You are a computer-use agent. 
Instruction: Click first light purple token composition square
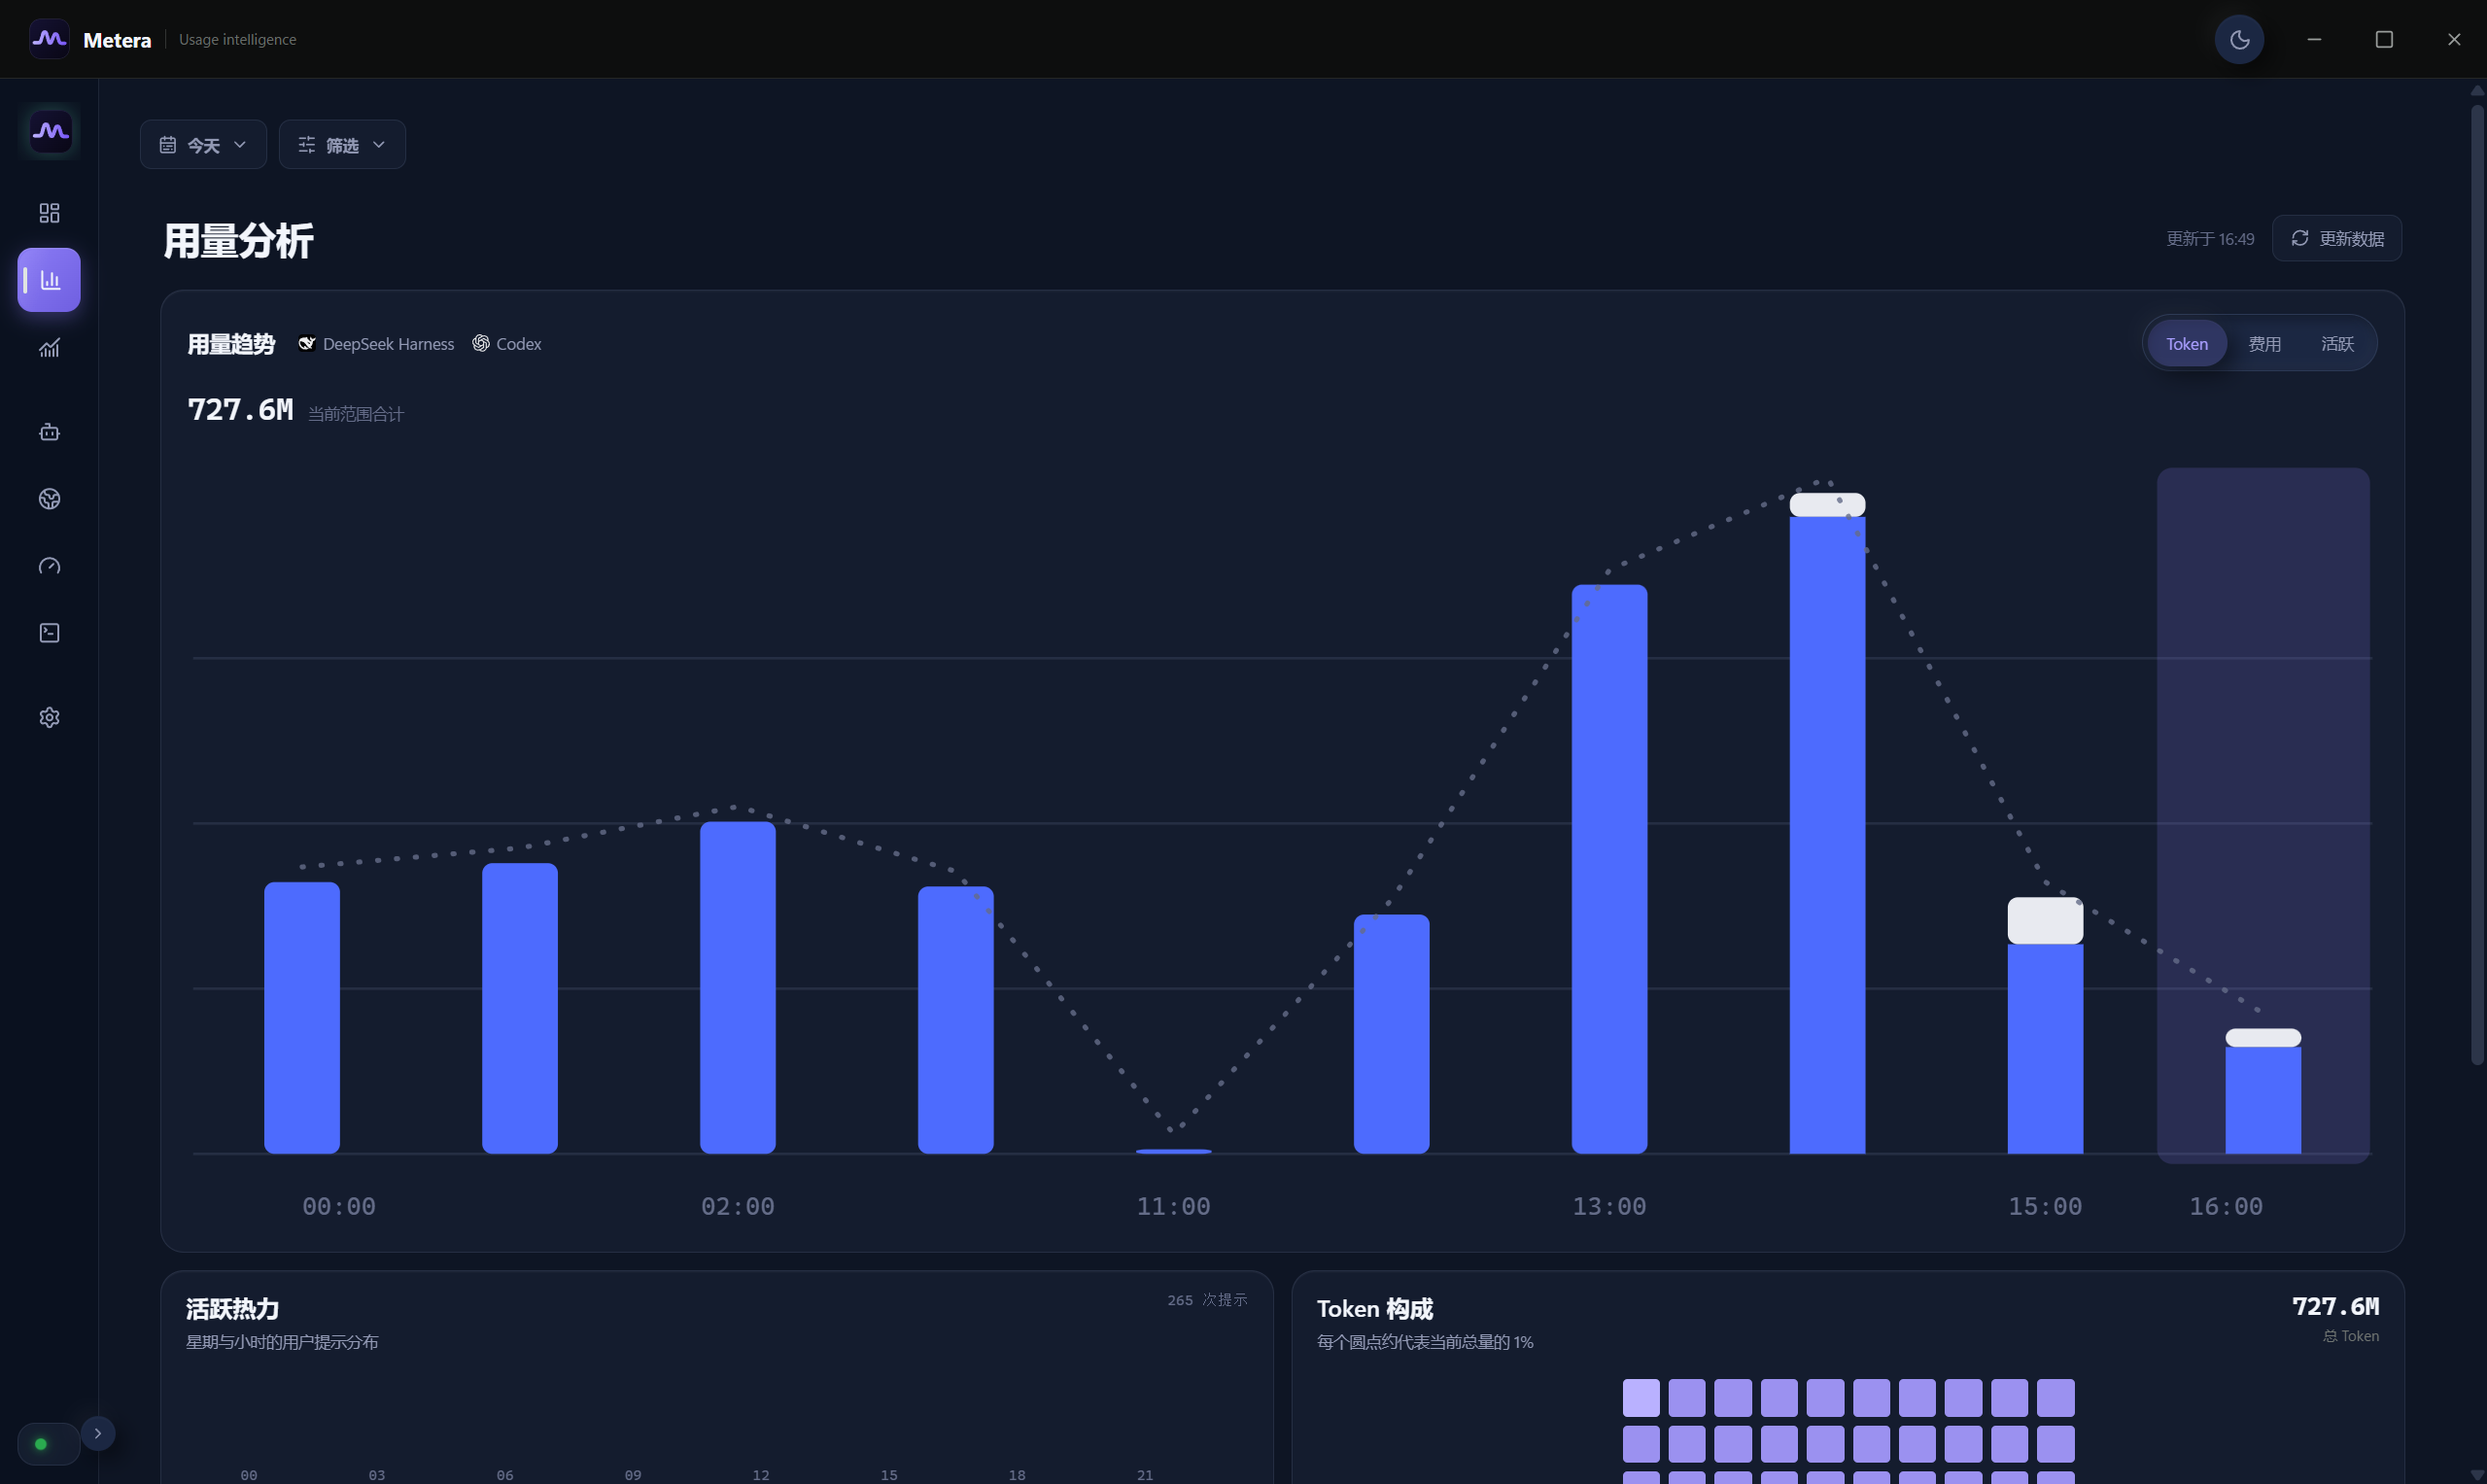(1641, 1398)
